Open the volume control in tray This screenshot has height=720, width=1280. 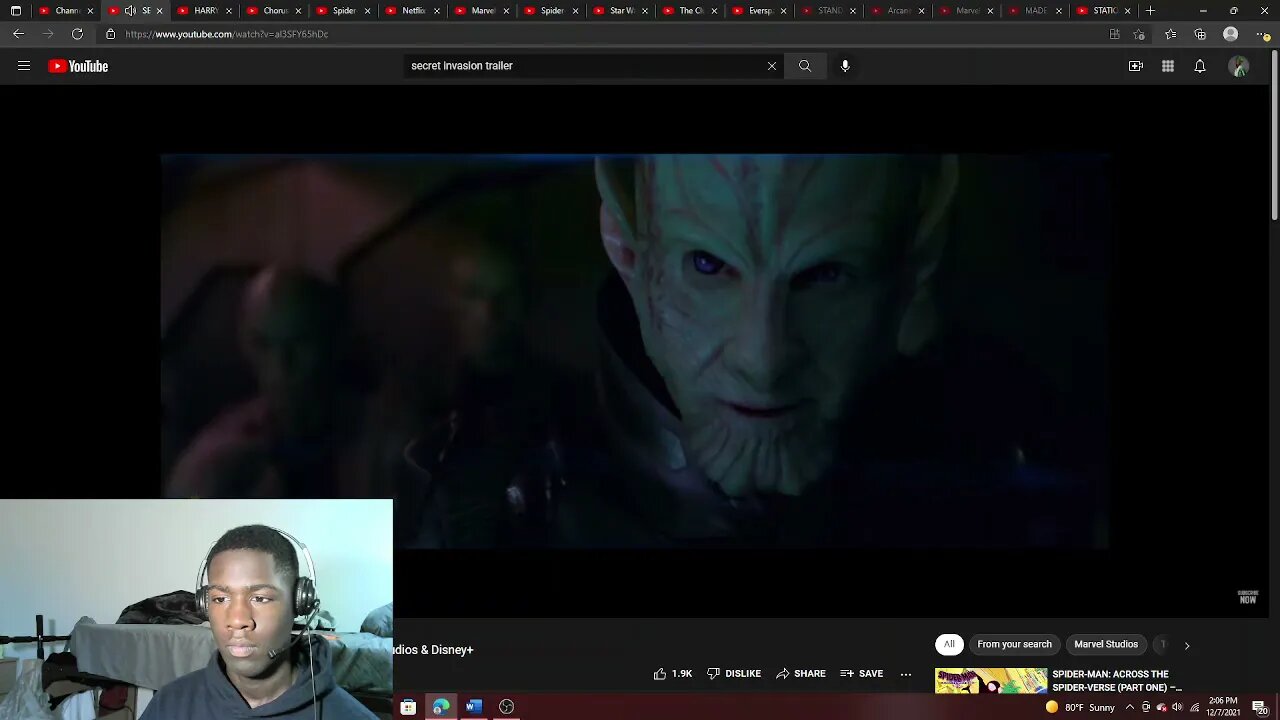click(1177, 707)
